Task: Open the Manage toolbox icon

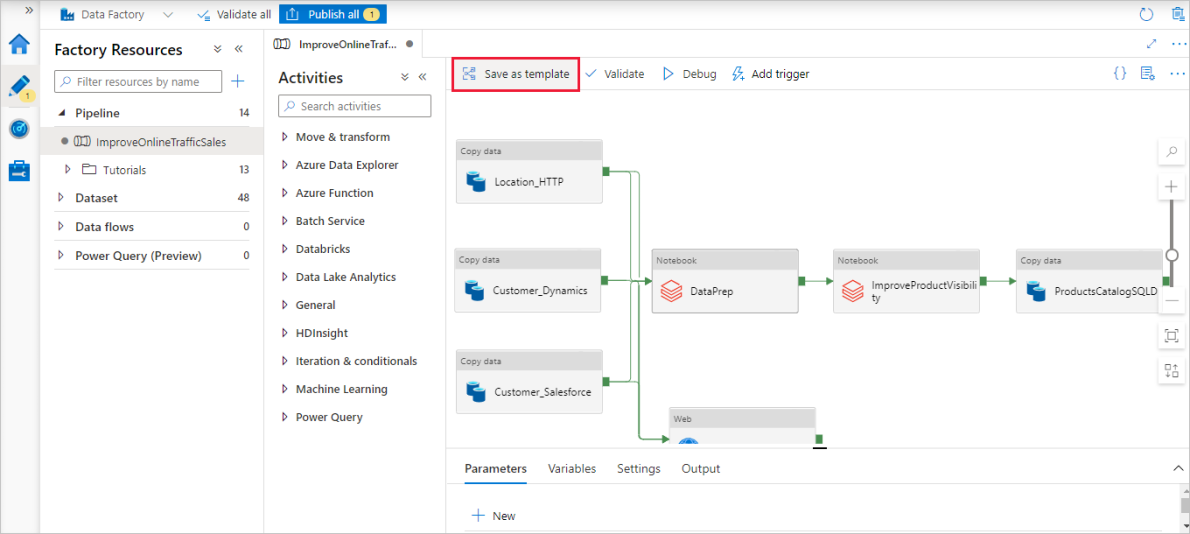Action: click(x=19, y=171)
